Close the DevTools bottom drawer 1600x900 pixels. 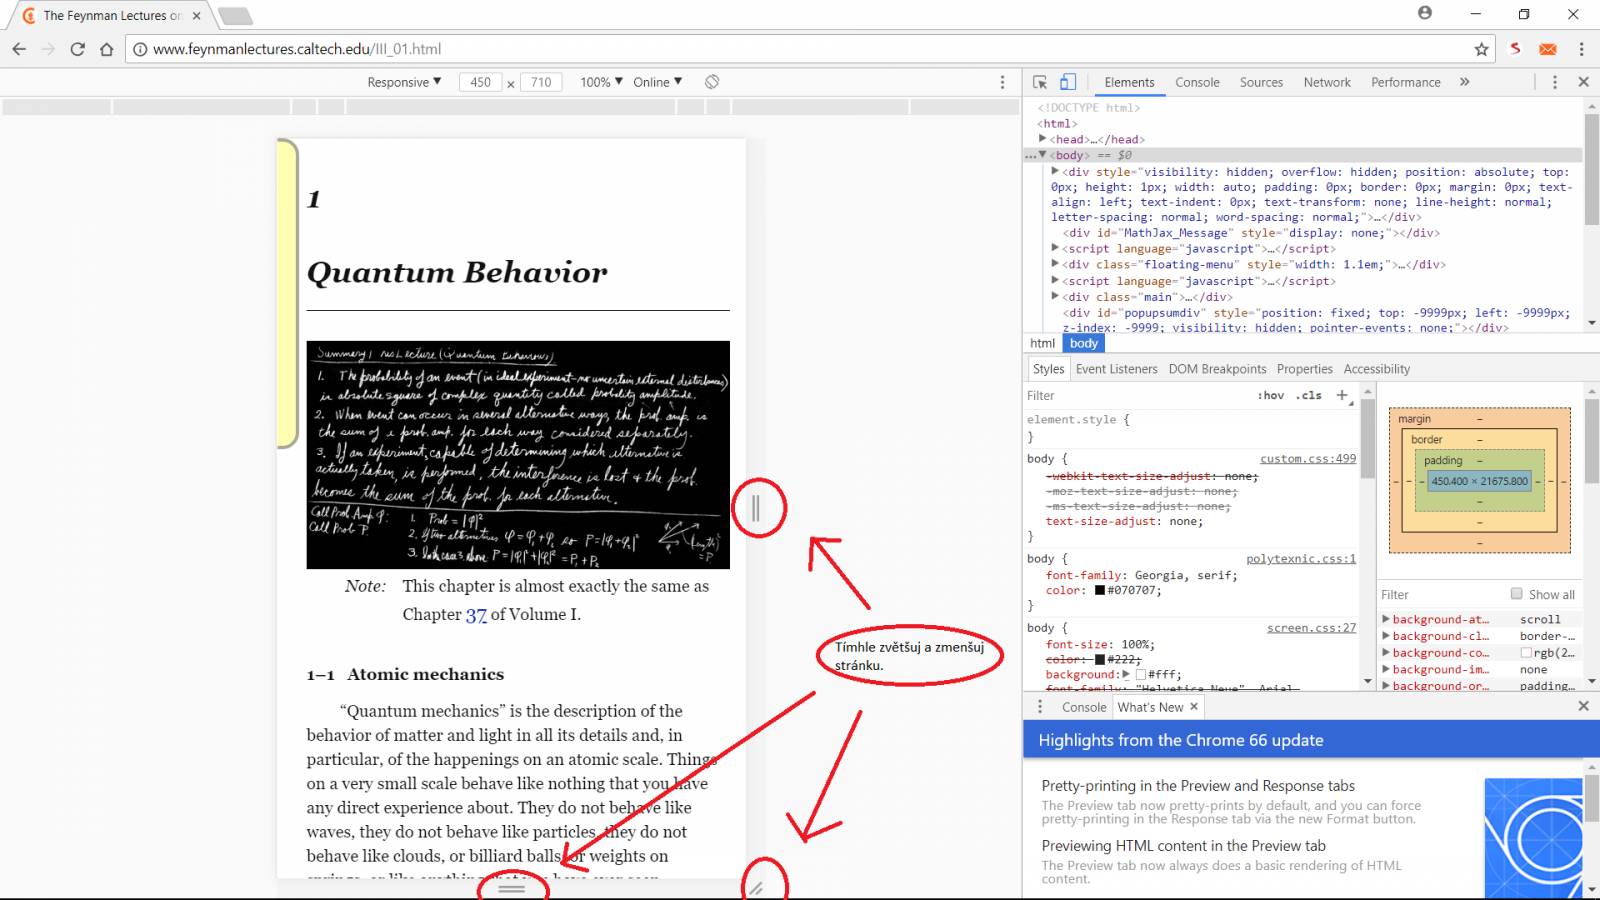(1583, 706)
